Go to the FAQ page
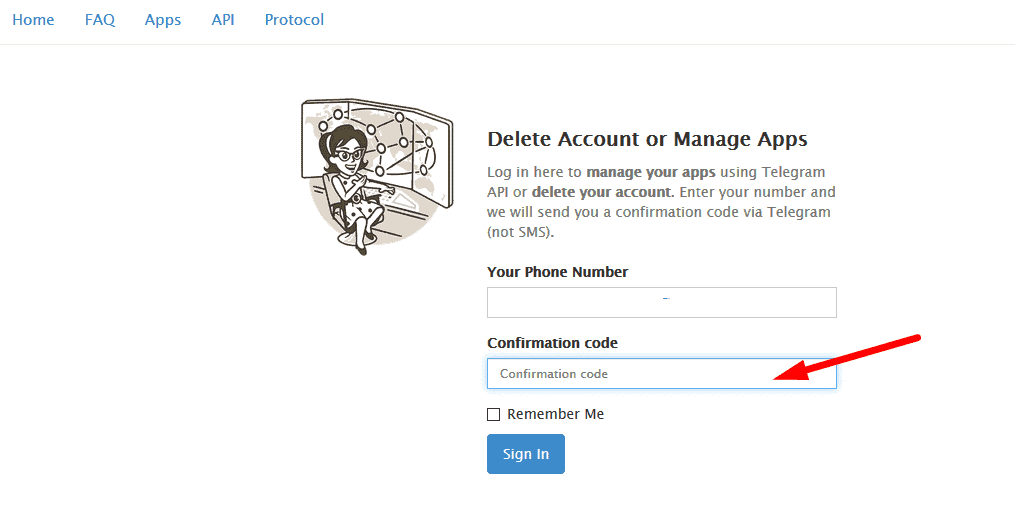This screenshot has height=512, width=1015. [x=100, y=20]
